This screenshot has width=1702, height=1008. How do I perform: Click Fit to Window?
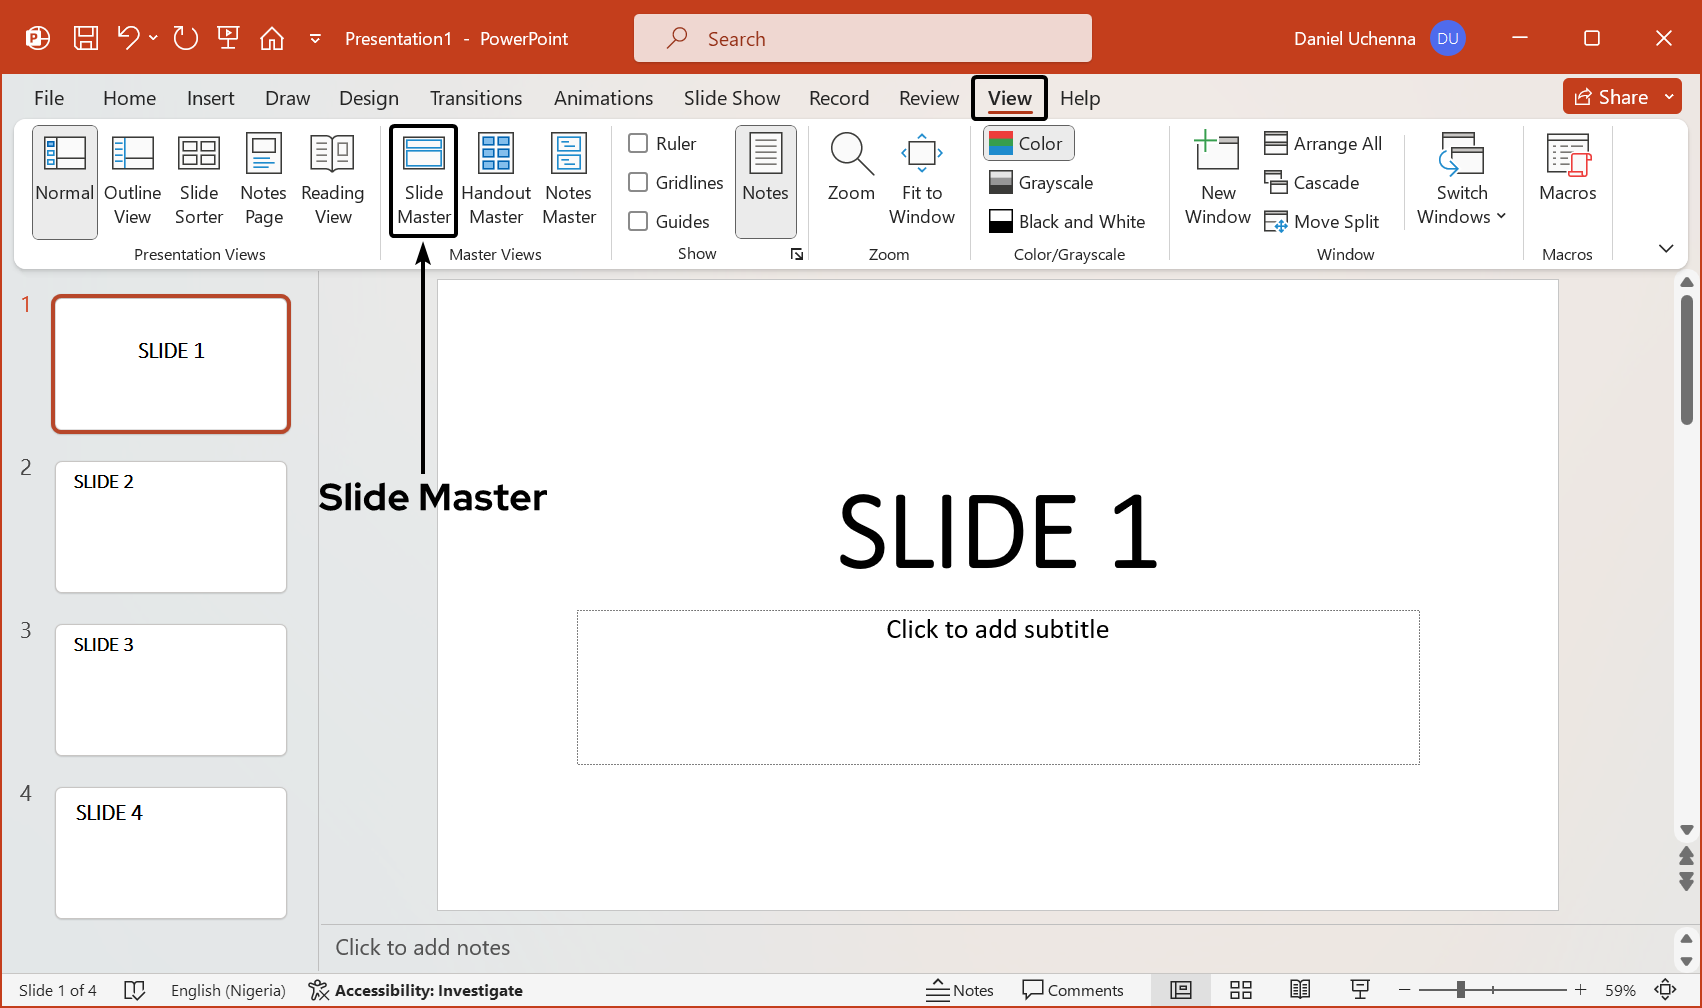click(921, 180)
